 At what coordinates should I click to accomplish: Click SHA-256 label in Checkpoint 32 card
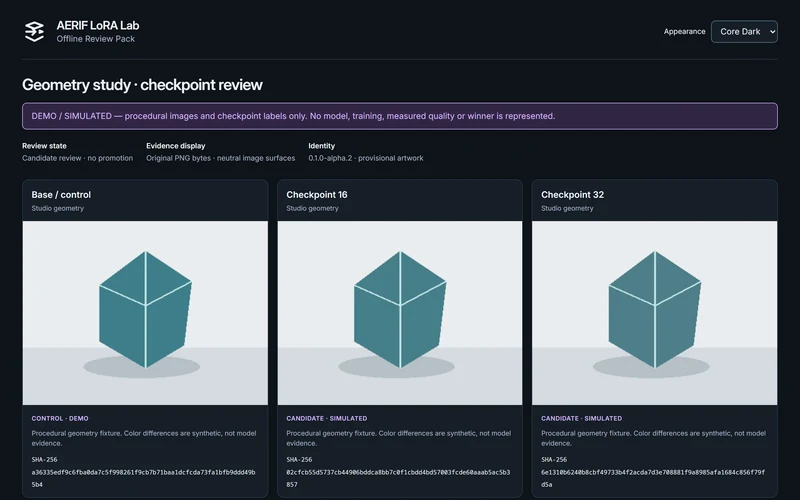(554, 460)
